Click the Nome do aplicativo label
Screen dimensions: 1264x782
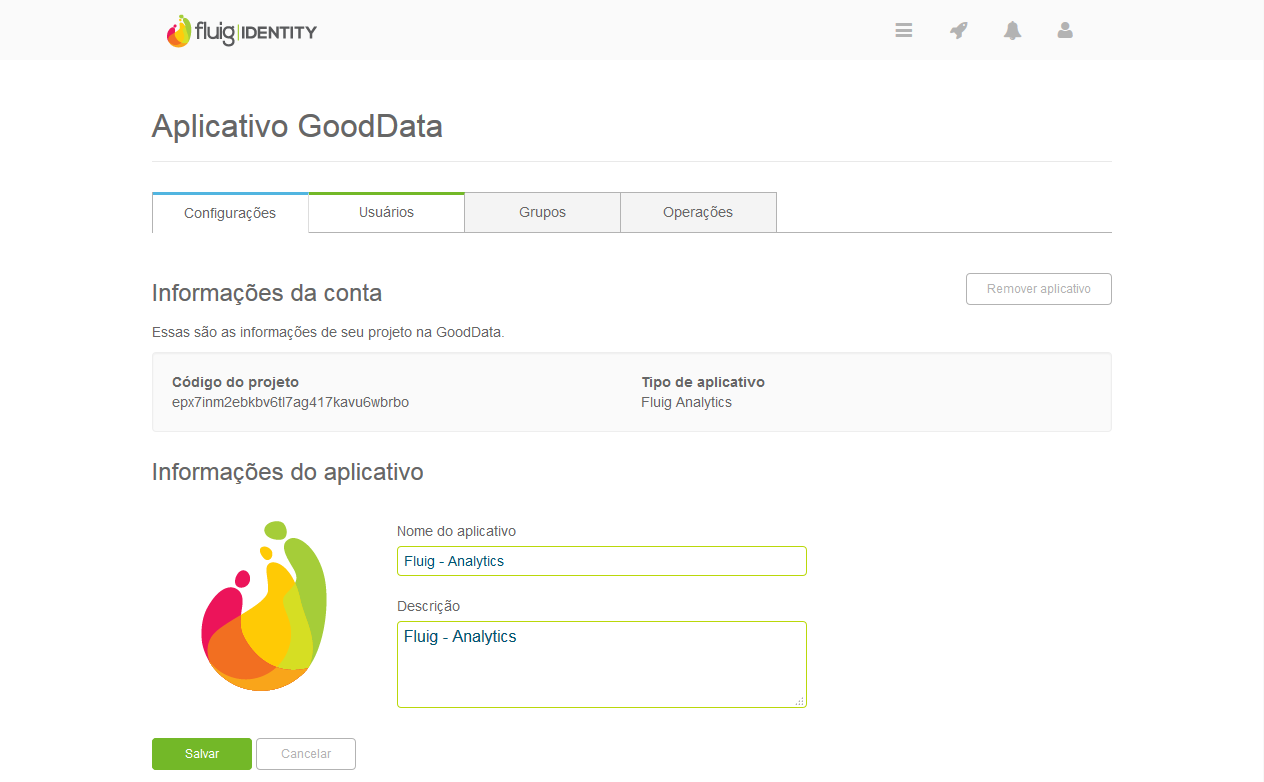click(456, 531)
